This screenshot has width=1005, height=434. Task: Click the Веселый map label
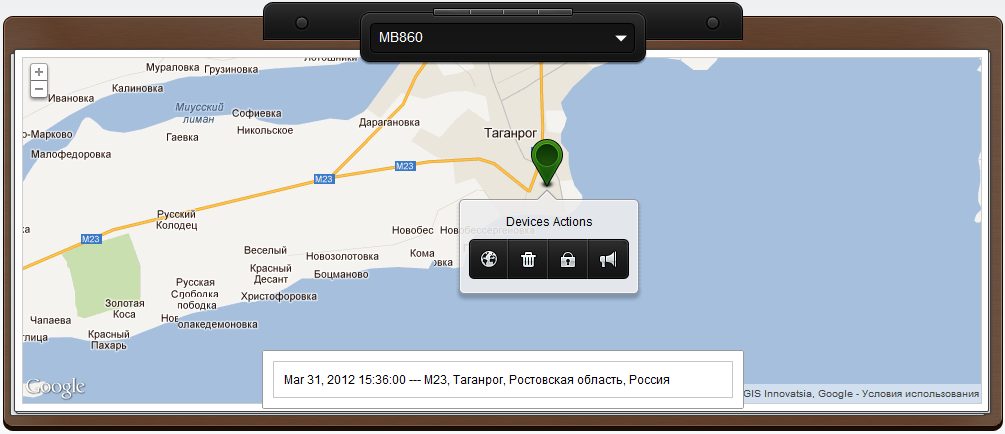click(x=265, y=250)
